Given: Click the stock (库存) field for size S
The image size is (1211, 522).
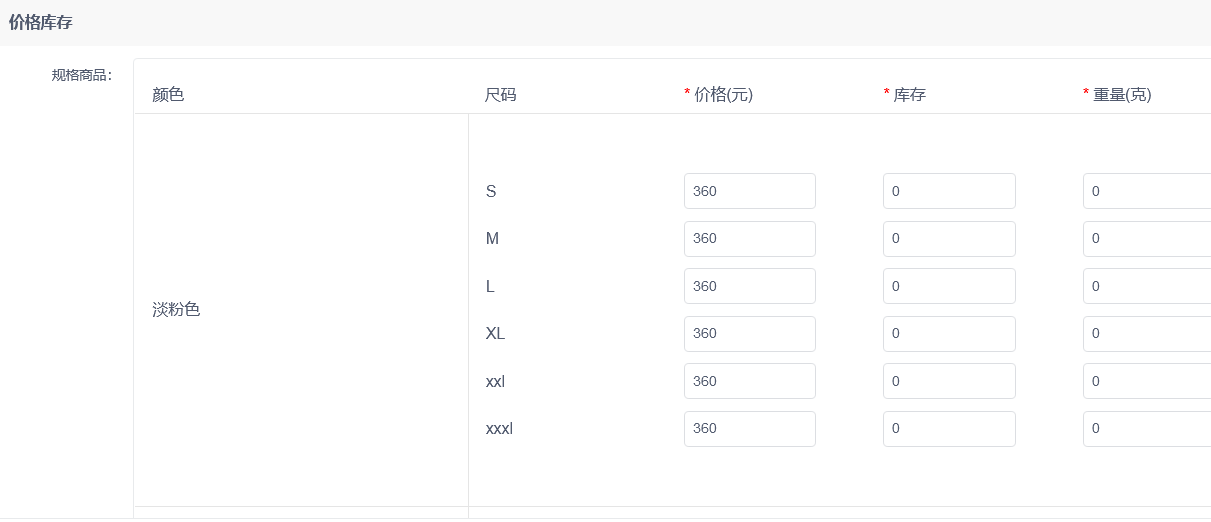Looking at the screenshot, I should (x=948, y=191).
